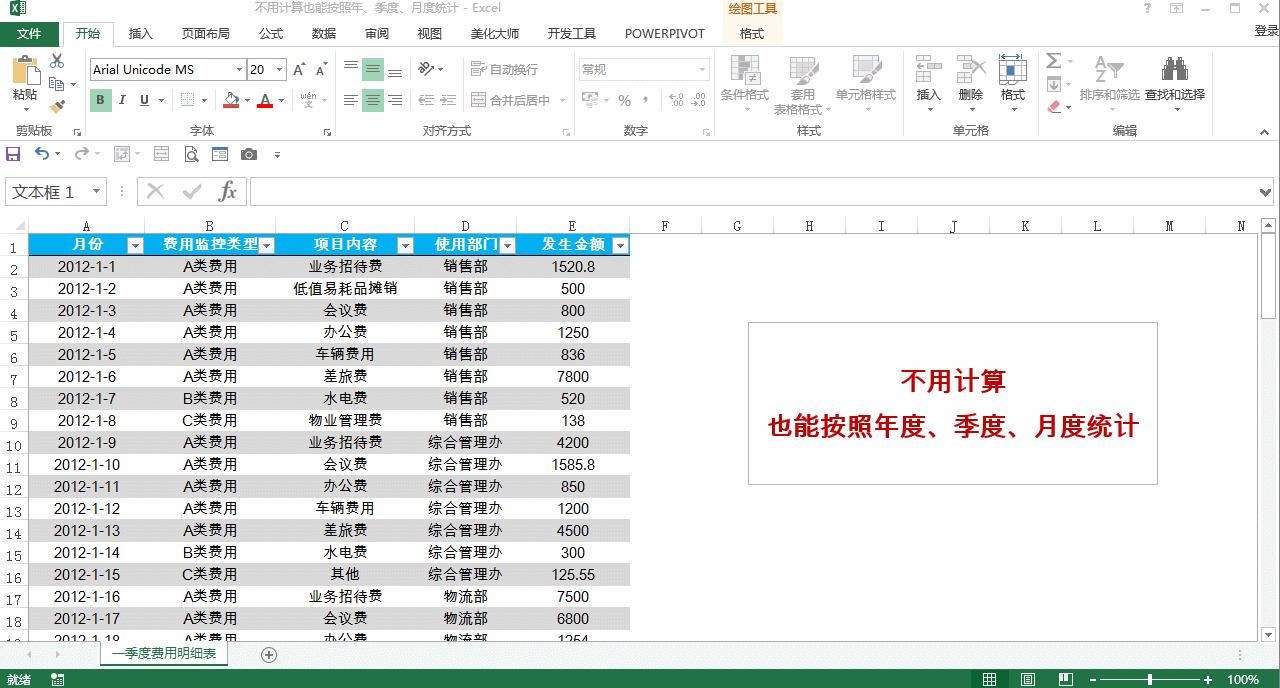Enable underline formatting
Image resolution: width=1280 pixels, height=688 pixels.
coord(143,100)
